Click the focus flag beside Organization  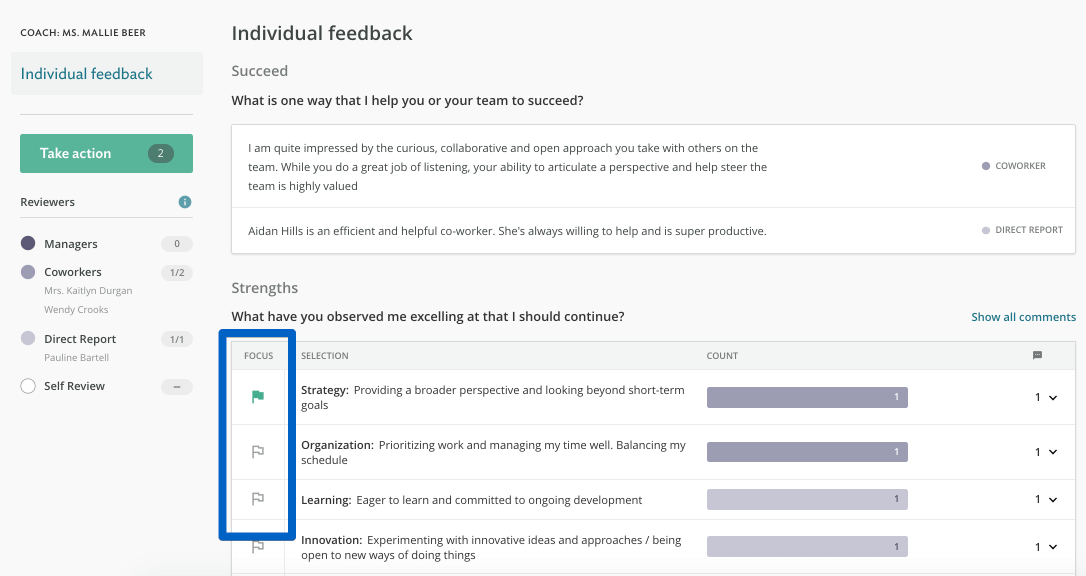click(x=260, y=451)
